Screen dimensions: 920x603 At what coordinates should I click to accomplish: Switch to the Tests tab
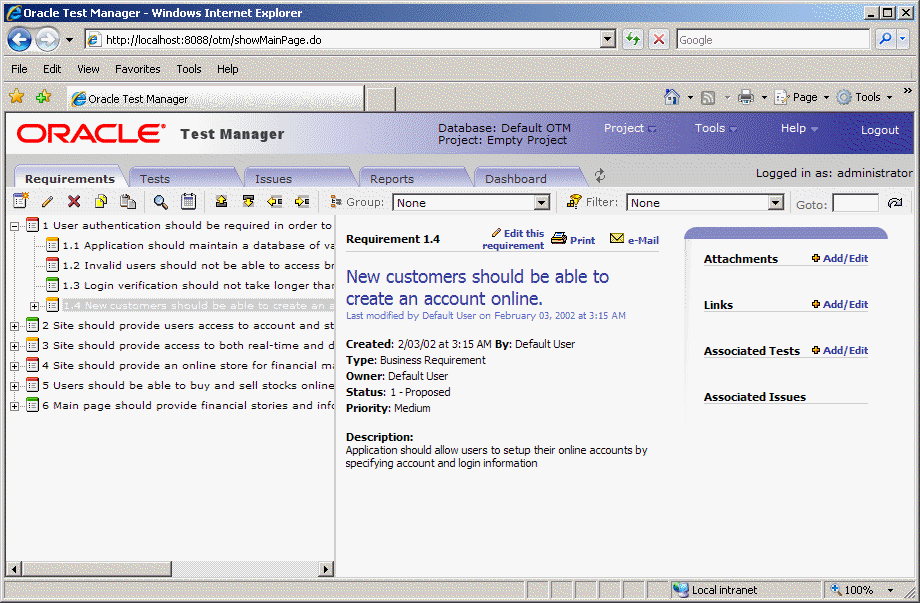(x=155, y=178)
